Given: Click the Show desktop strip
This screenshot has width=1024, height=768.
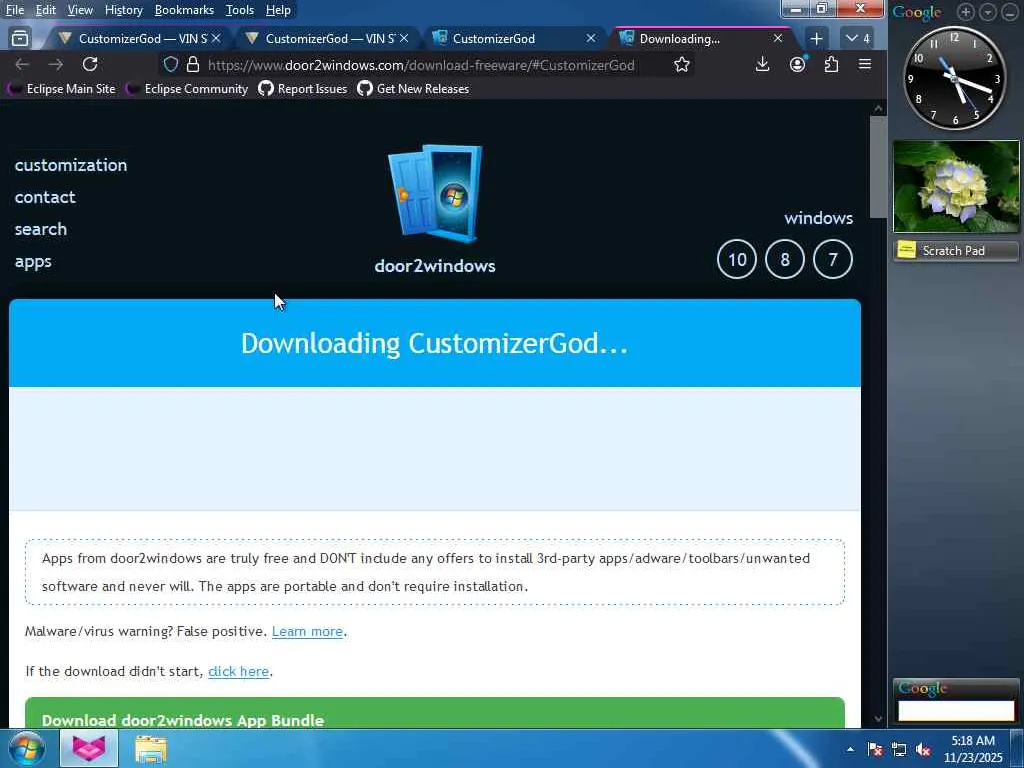Looking at the screenshot, I should [x=1017, y=748].
